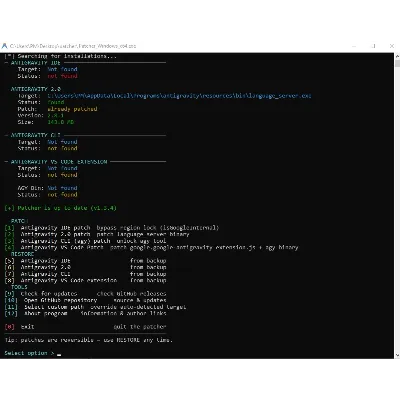The width and height of the screenshot is (400, 400).
Task: Click option 2 Antigravity 2.0 patch line
Action: (x=97, y=234)
